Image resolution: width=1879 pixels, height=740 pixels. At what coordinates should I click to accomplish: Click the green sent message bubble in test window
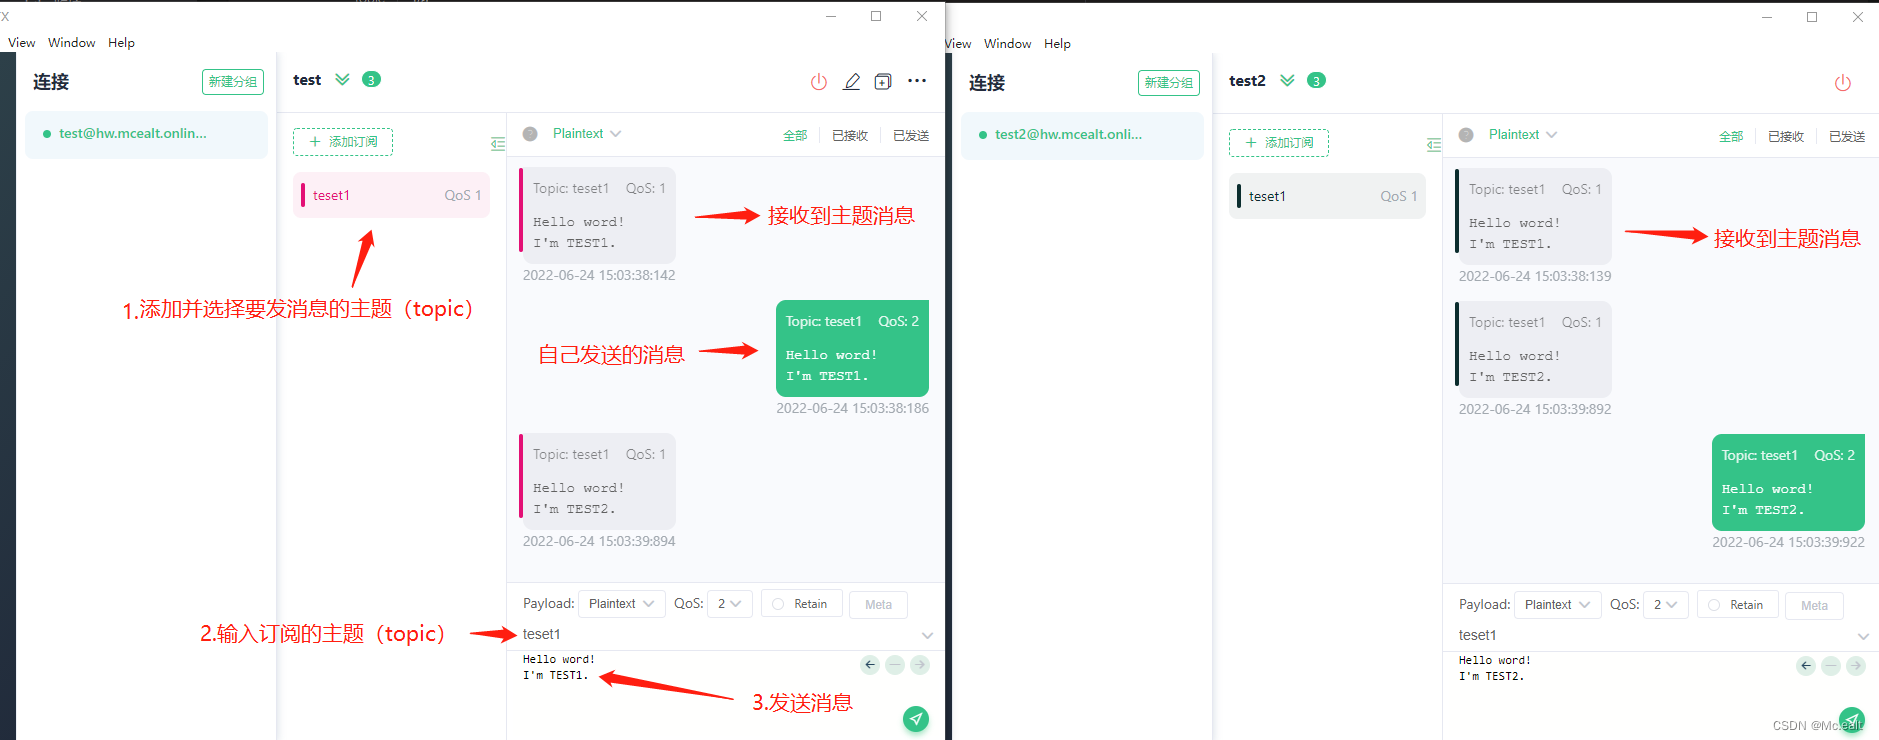(x=852, y=348)
